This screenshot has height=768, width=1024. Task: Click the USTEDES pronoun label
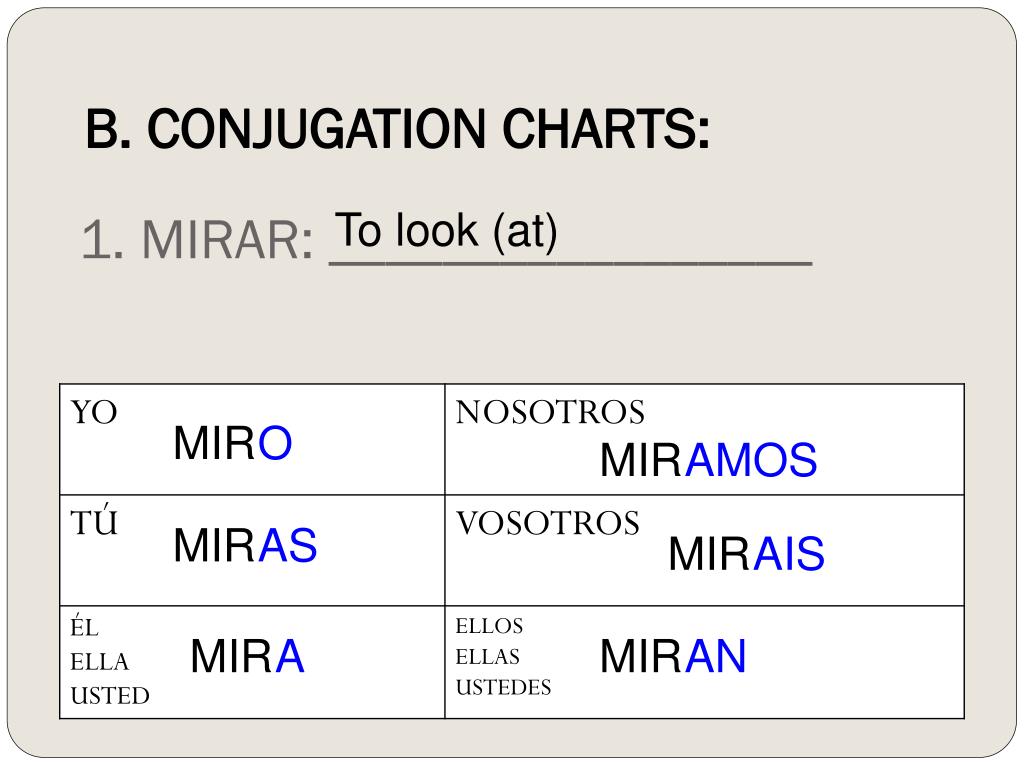coord(503,688)
